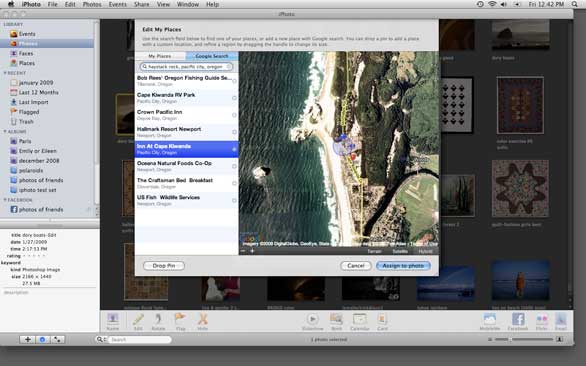586x366 pixels.
Task: Click the Flickr toolbar icon
Action: click(542, 321)
